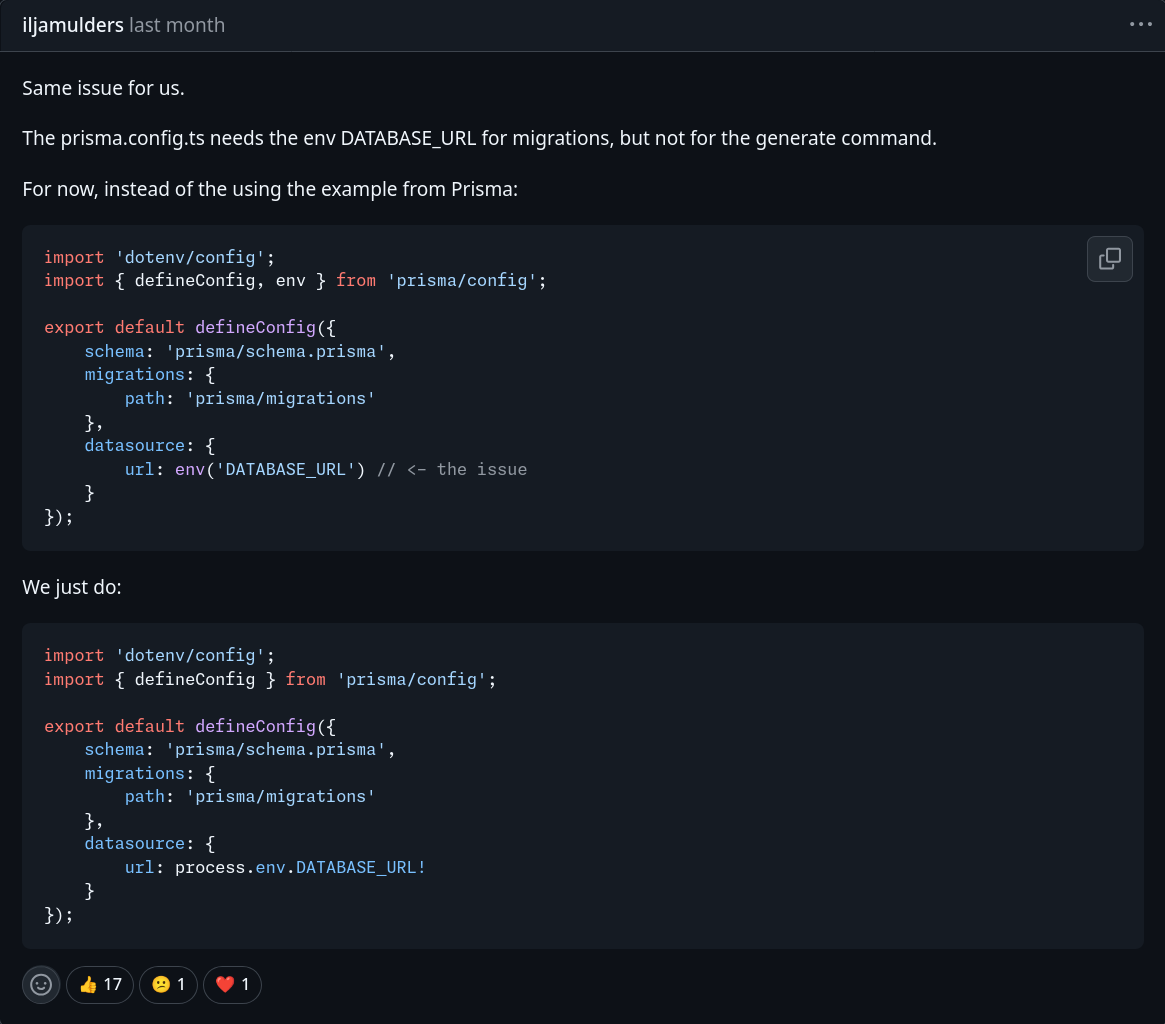Click the copy icon on the code block
This screenshot has width=1165, height=1024.
(x=1110, y=258)
